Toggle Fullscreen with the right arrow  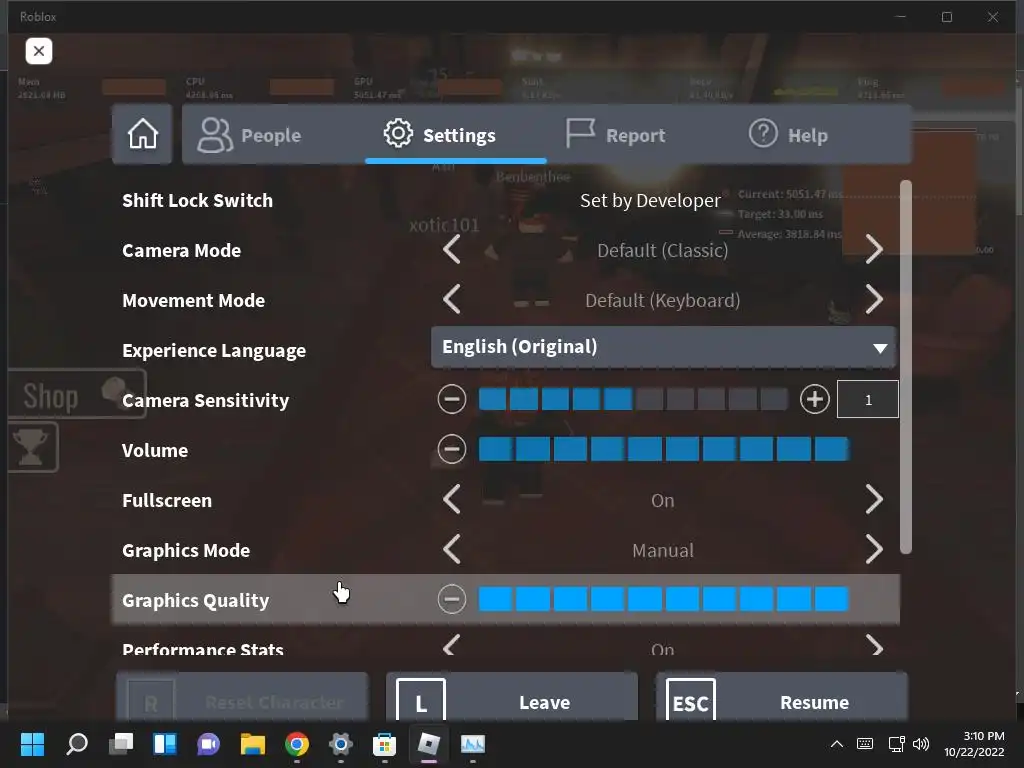874,500
